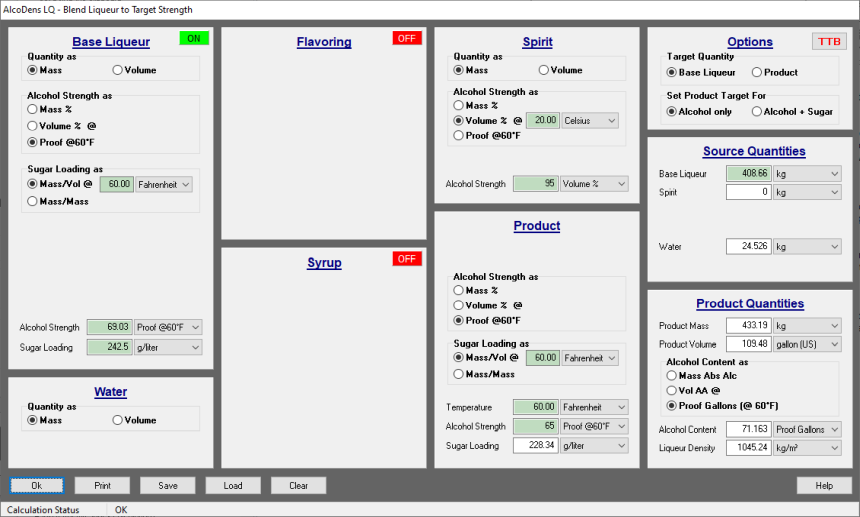Image resolution: width=860 pixels, height=517 pixels.
Task: Select Mass/Mass sugar loading in Base Liqueur
Action: [58, 201]
